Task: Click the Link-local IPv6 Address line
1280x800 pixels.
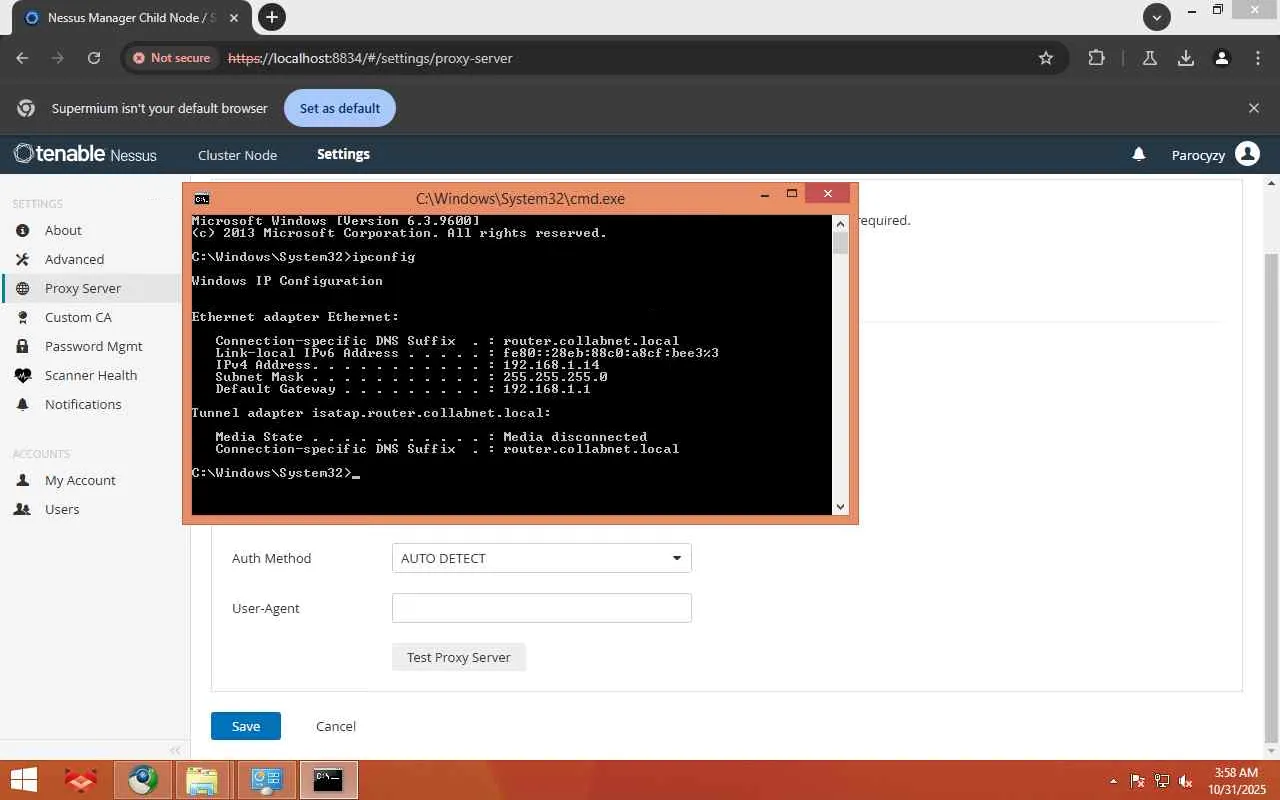Action: click(467, 353)
